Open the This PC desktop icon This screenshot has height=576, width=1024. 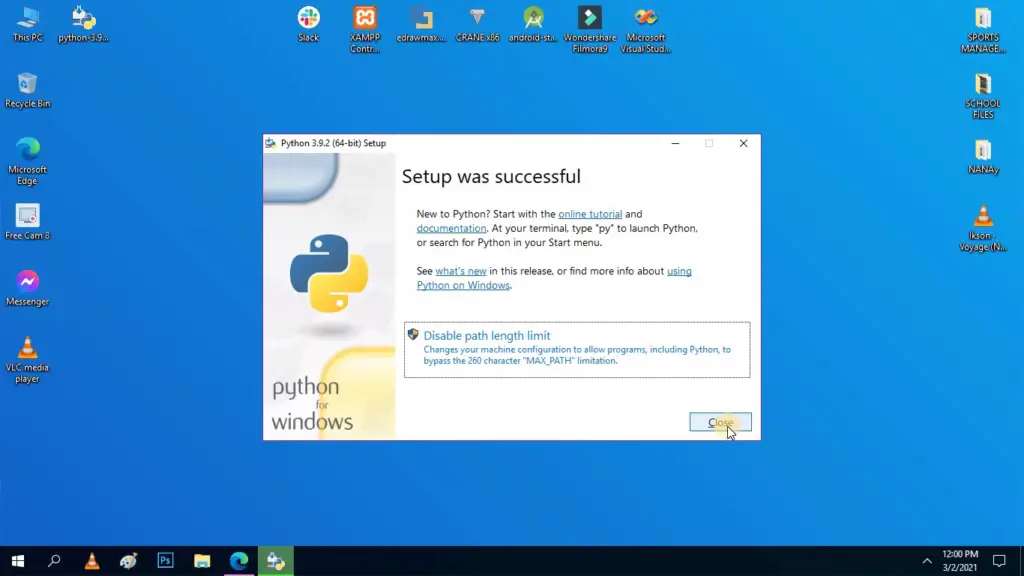pos(27,24)
